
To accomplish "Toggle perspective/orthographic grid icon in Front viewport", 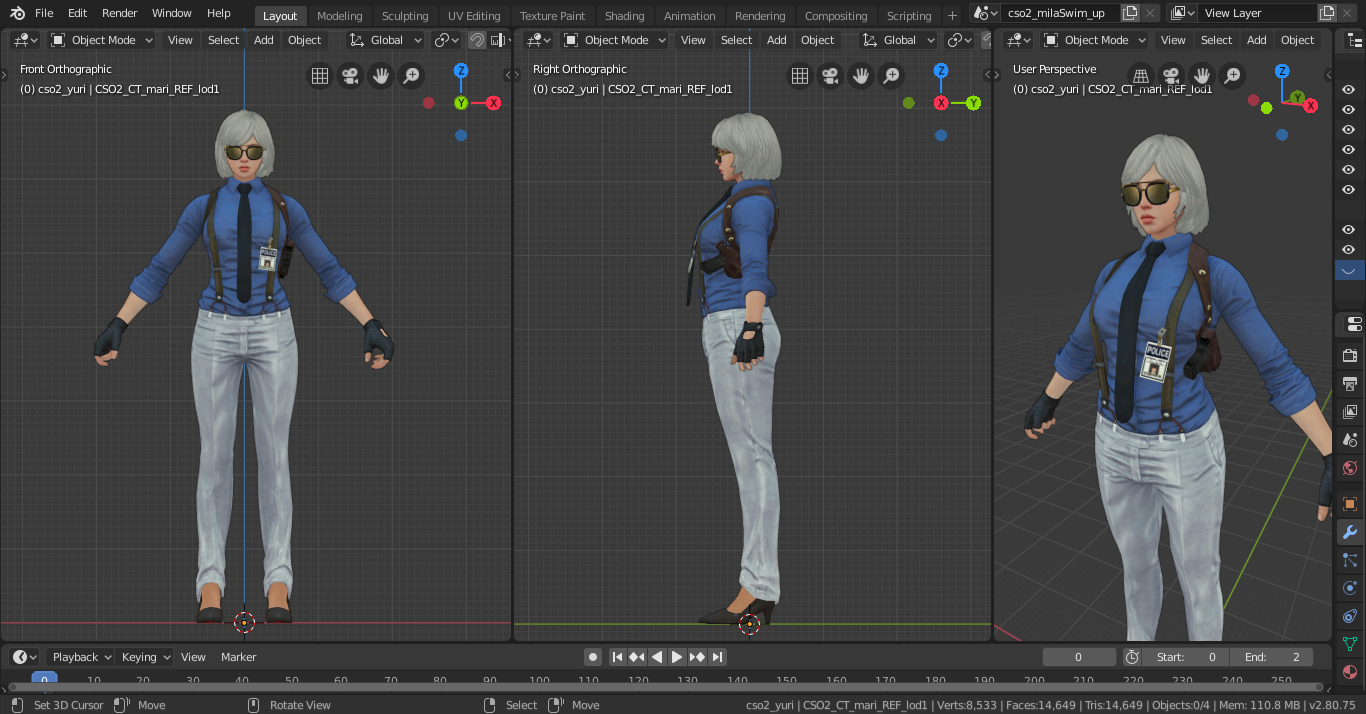I will 319,76.
